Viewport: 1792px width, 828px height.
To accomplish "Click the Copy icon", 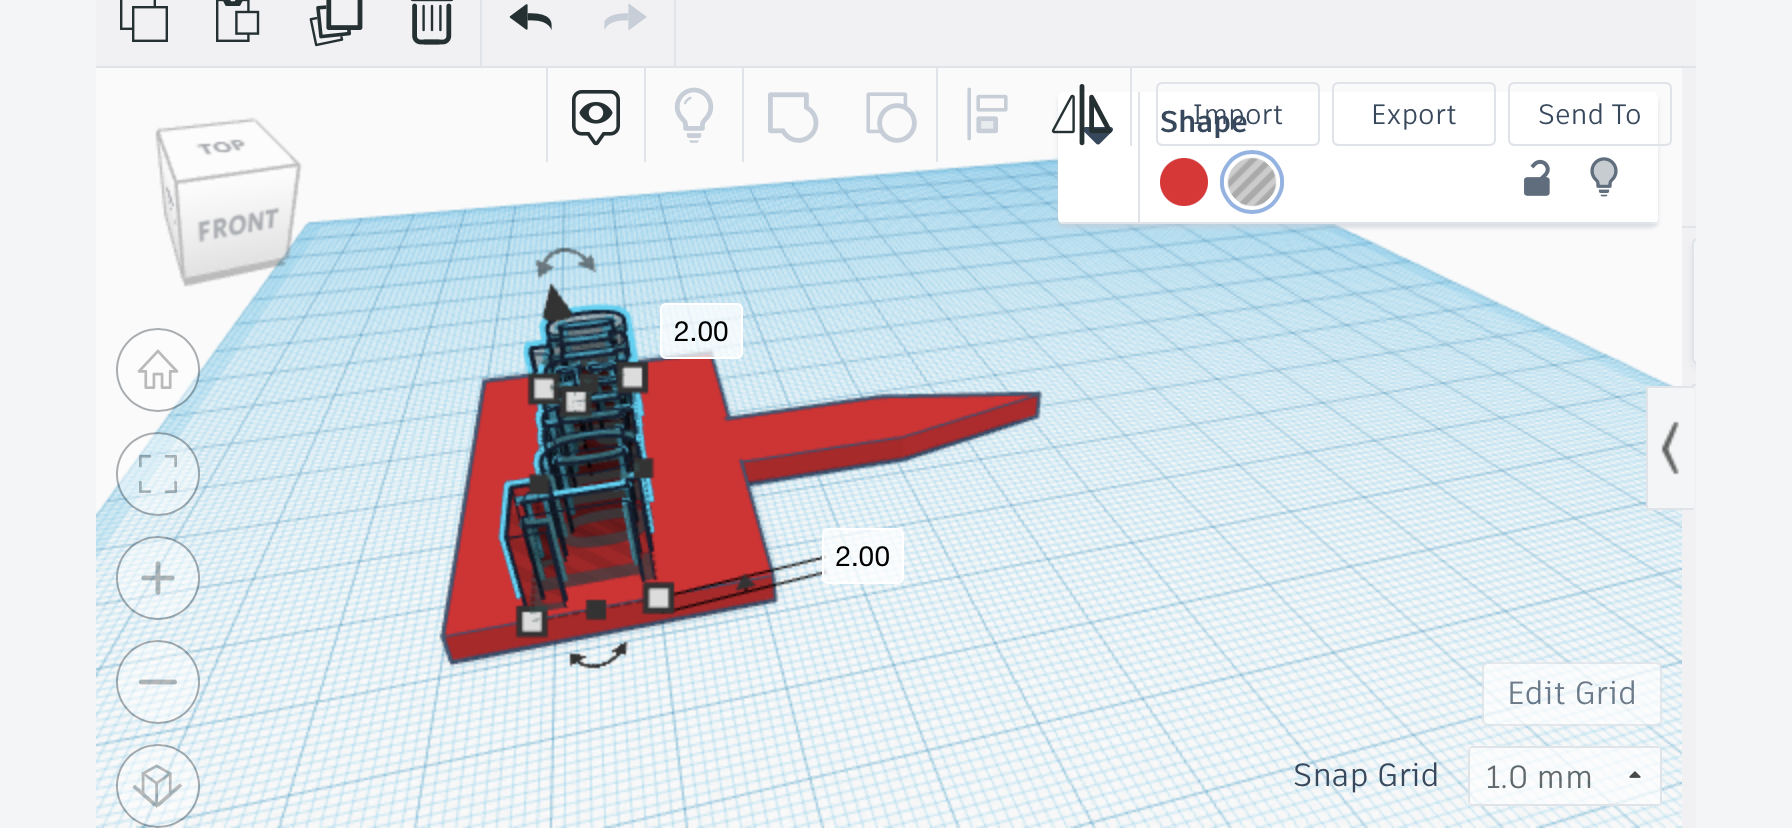I will click(x=144, y=20).
